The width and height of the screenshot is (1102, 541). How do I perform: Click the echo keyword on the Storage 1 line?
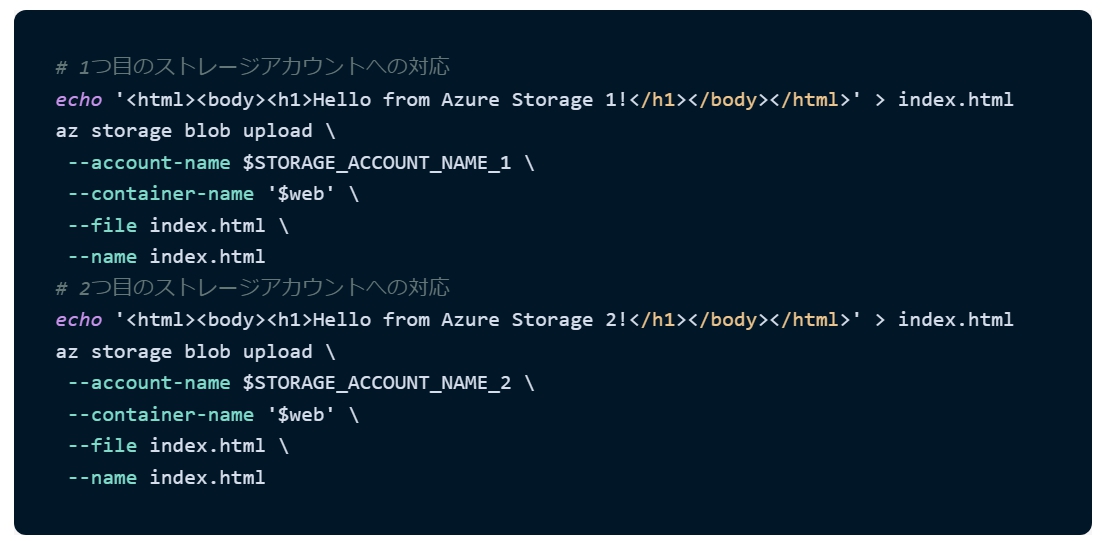pos(79,99)
